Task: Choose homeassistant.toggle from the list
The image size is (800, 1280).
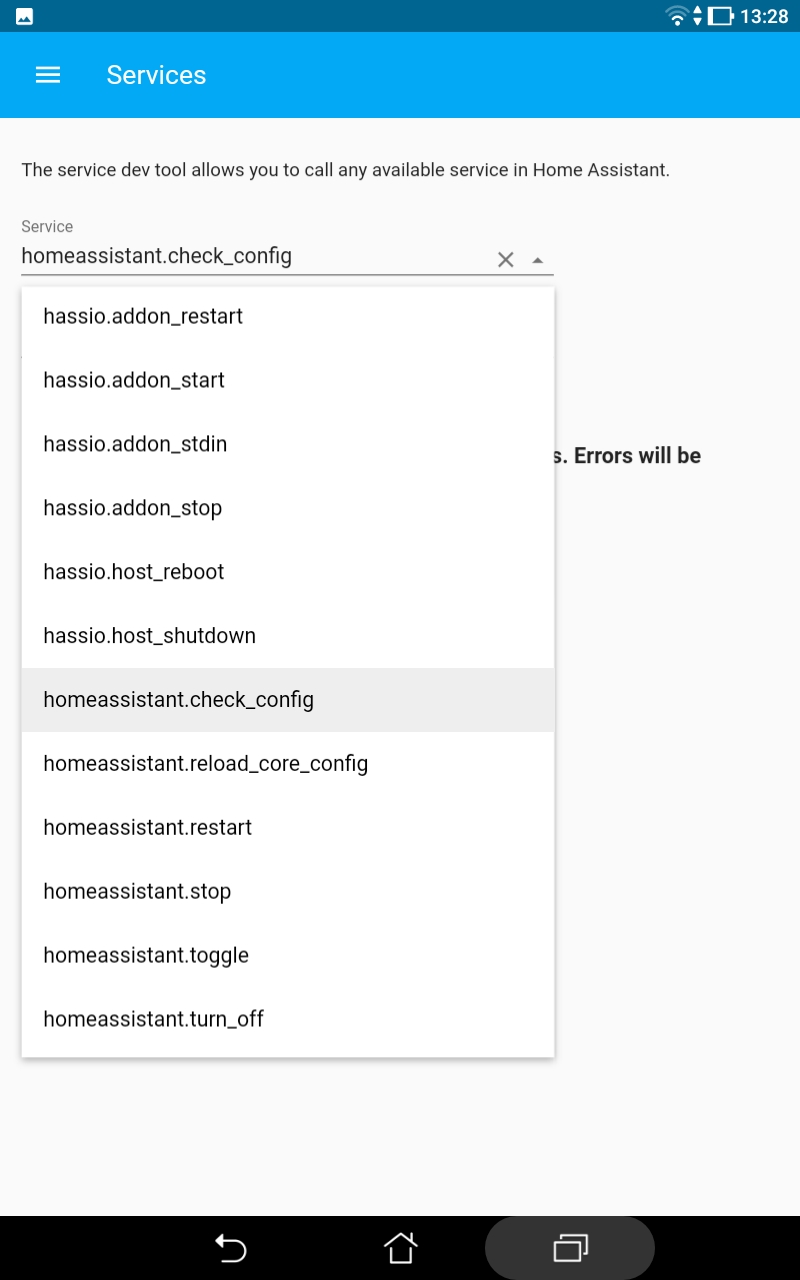Action: tap(145, 955)
